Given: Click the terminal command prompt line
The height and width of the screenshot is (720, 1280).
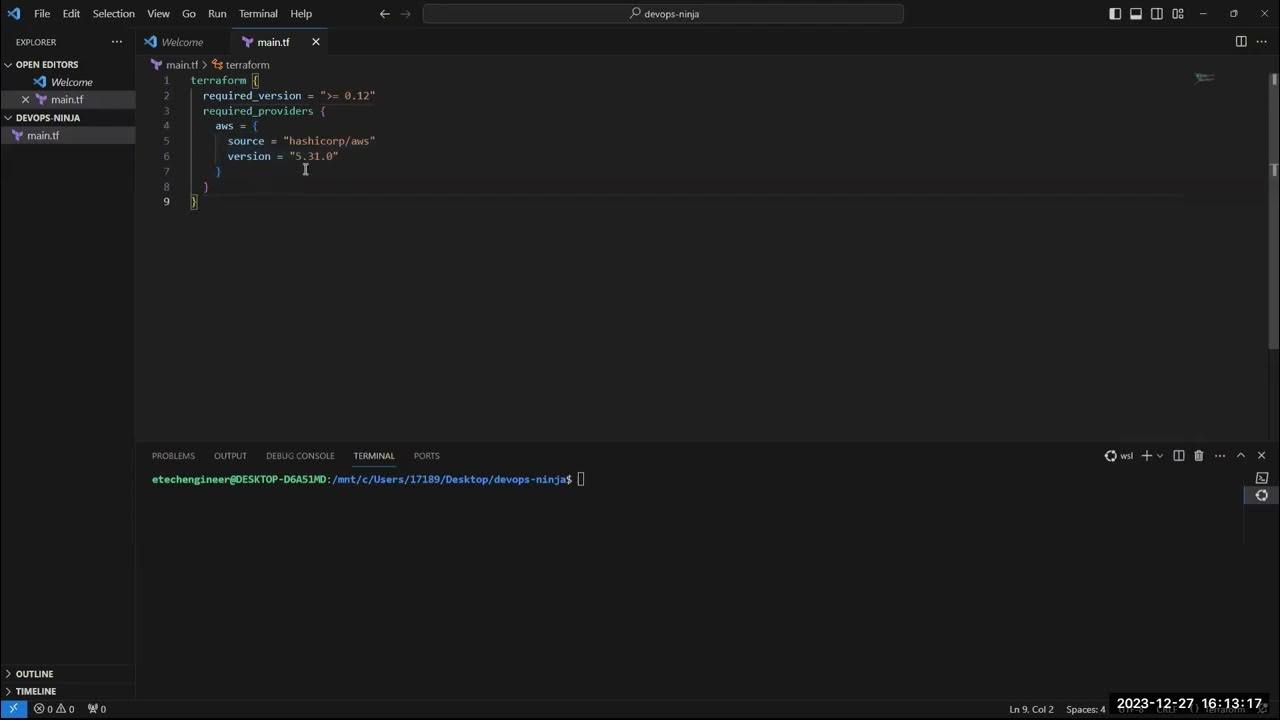Looking at the screenshot, I should pyautogui.click(x=368, y=480).
